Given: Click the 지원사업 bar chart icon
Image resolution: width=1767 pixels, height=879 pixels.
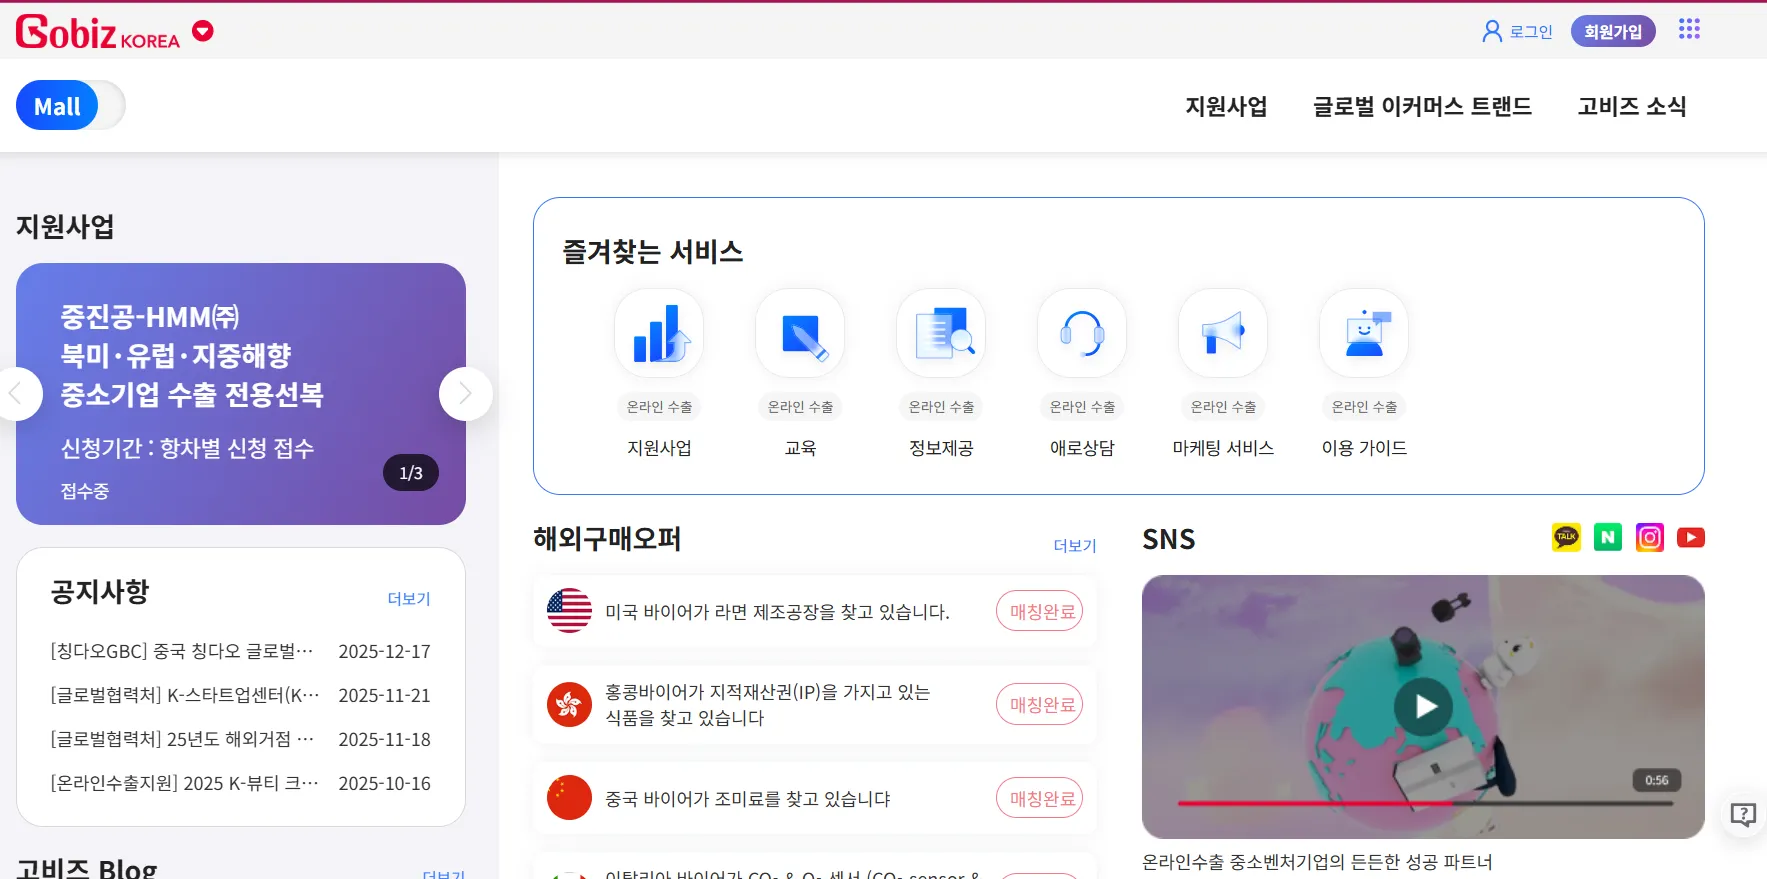Looking at the screenshot, I should [x=659, y=334].
